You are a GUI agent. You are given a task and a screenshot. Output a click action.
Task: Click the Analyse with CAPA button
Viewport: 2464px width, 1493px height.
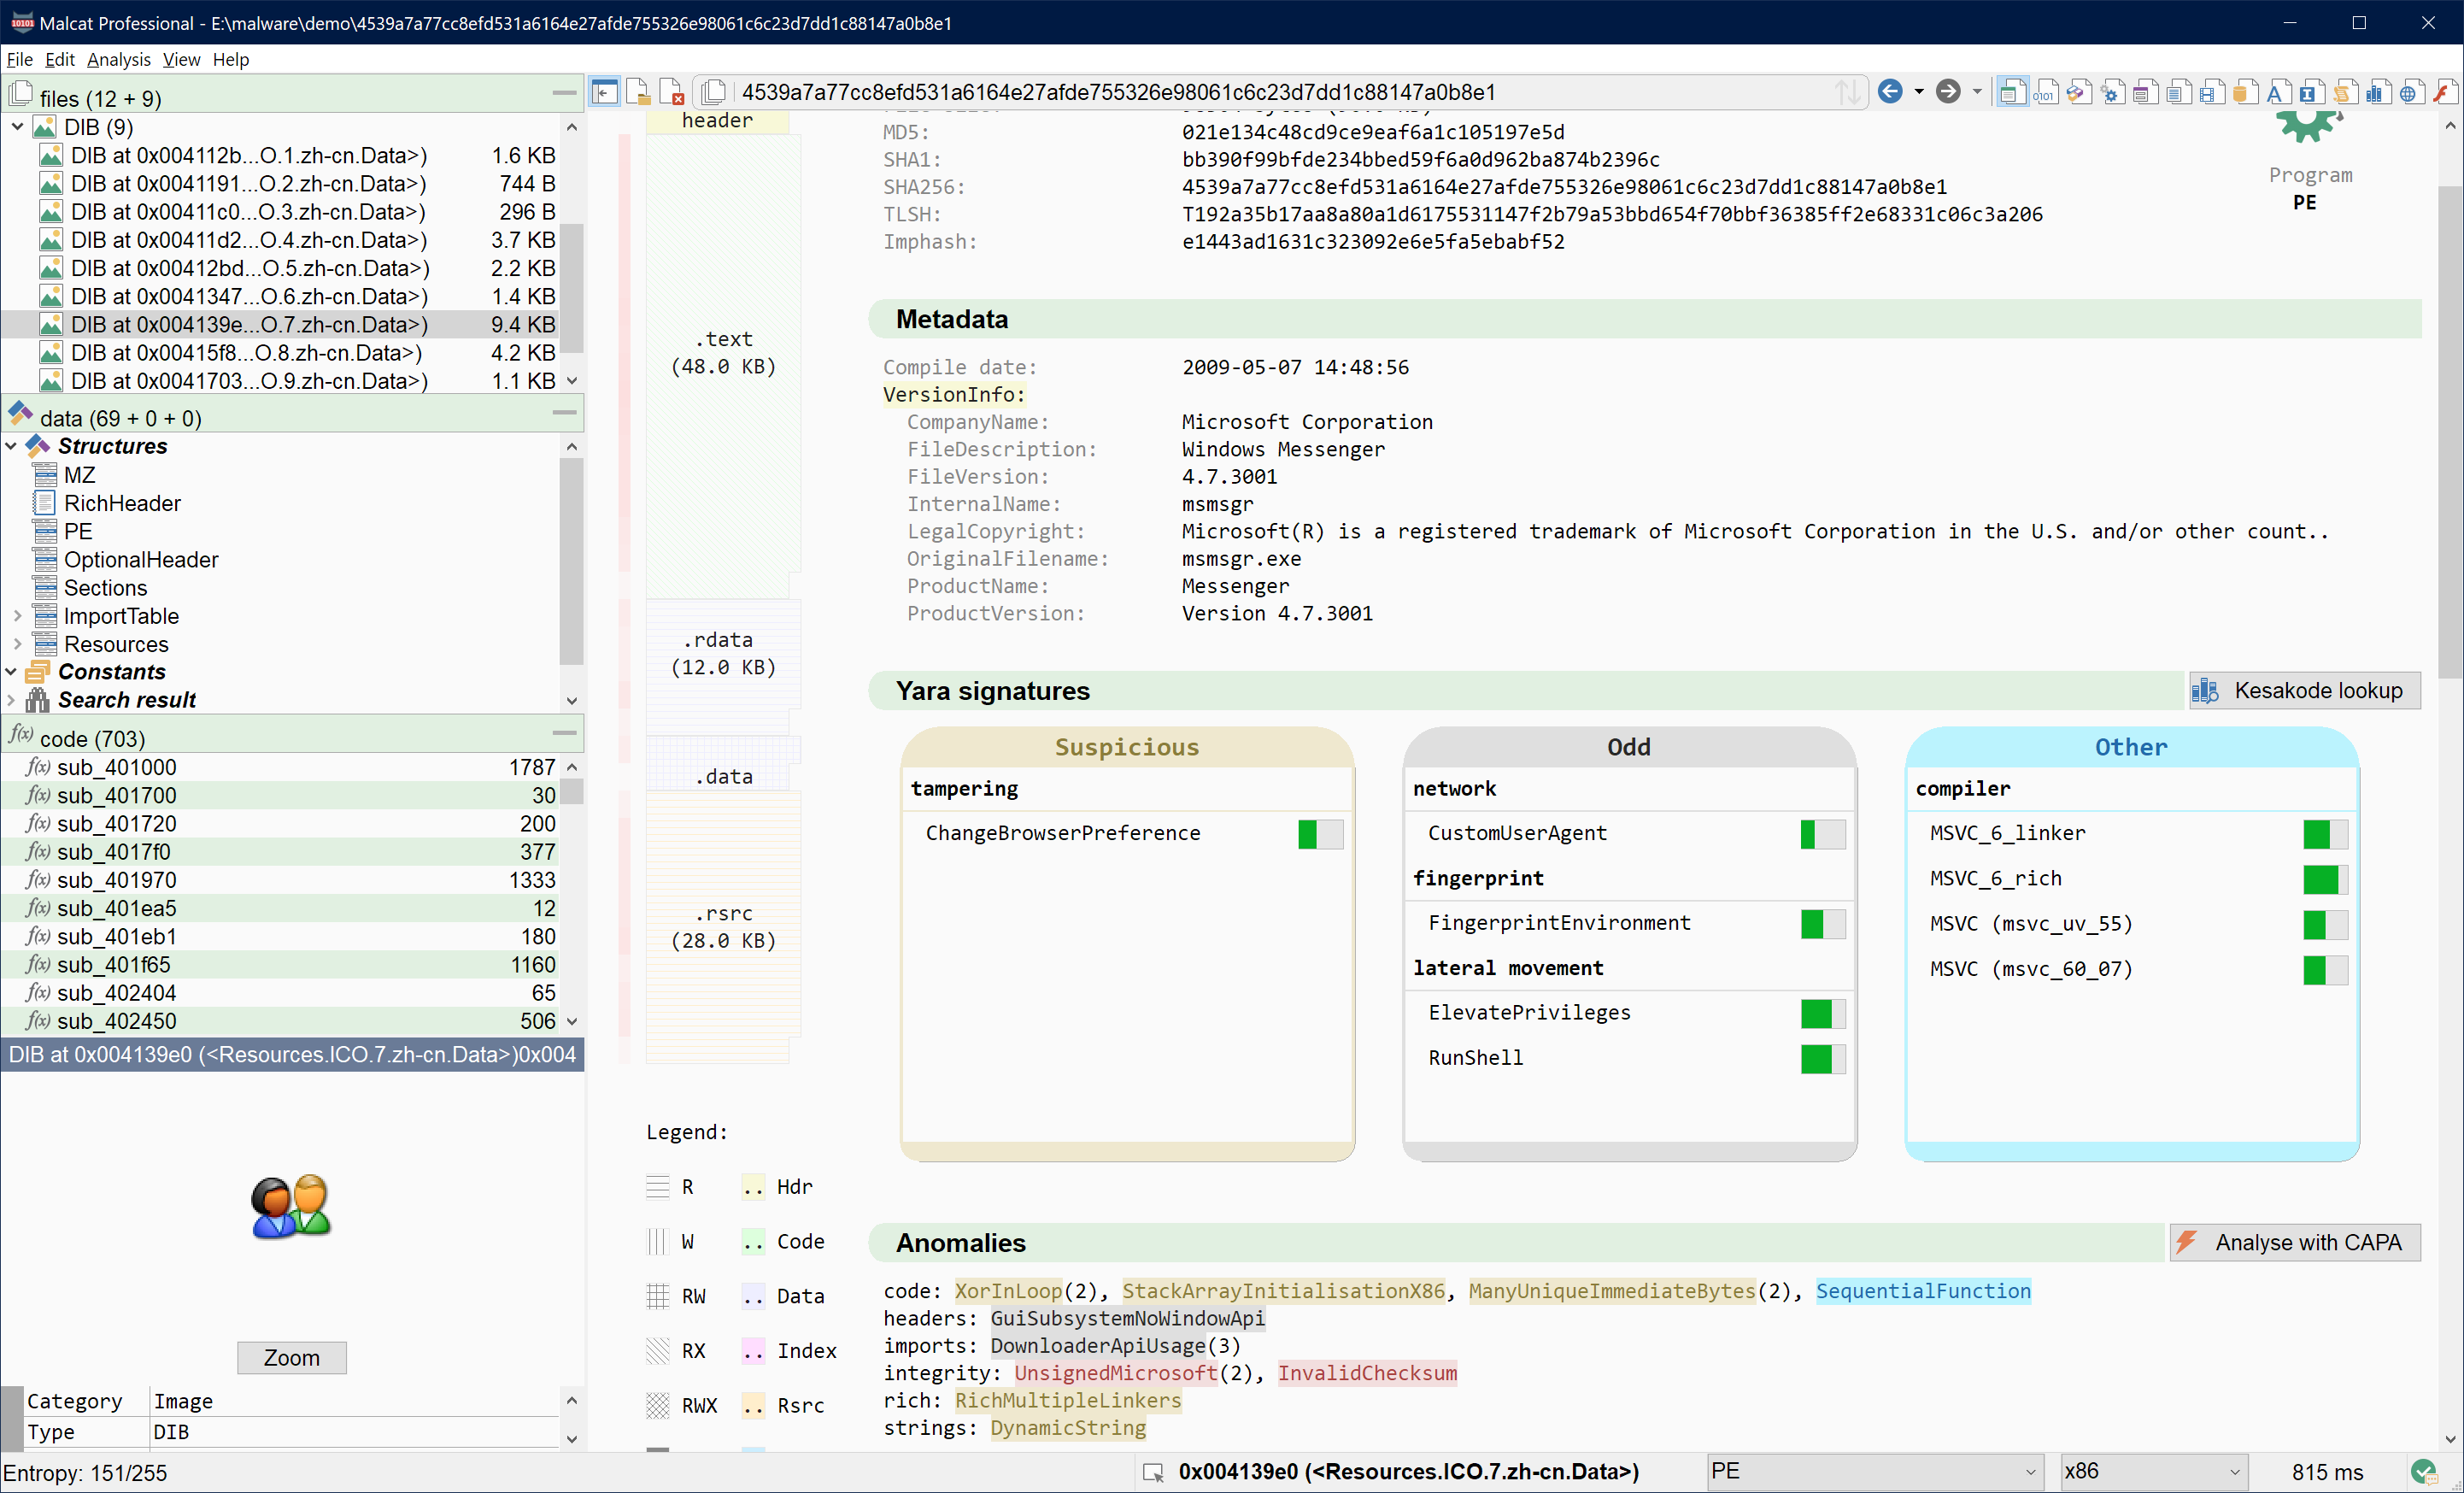(2294, 1242)
